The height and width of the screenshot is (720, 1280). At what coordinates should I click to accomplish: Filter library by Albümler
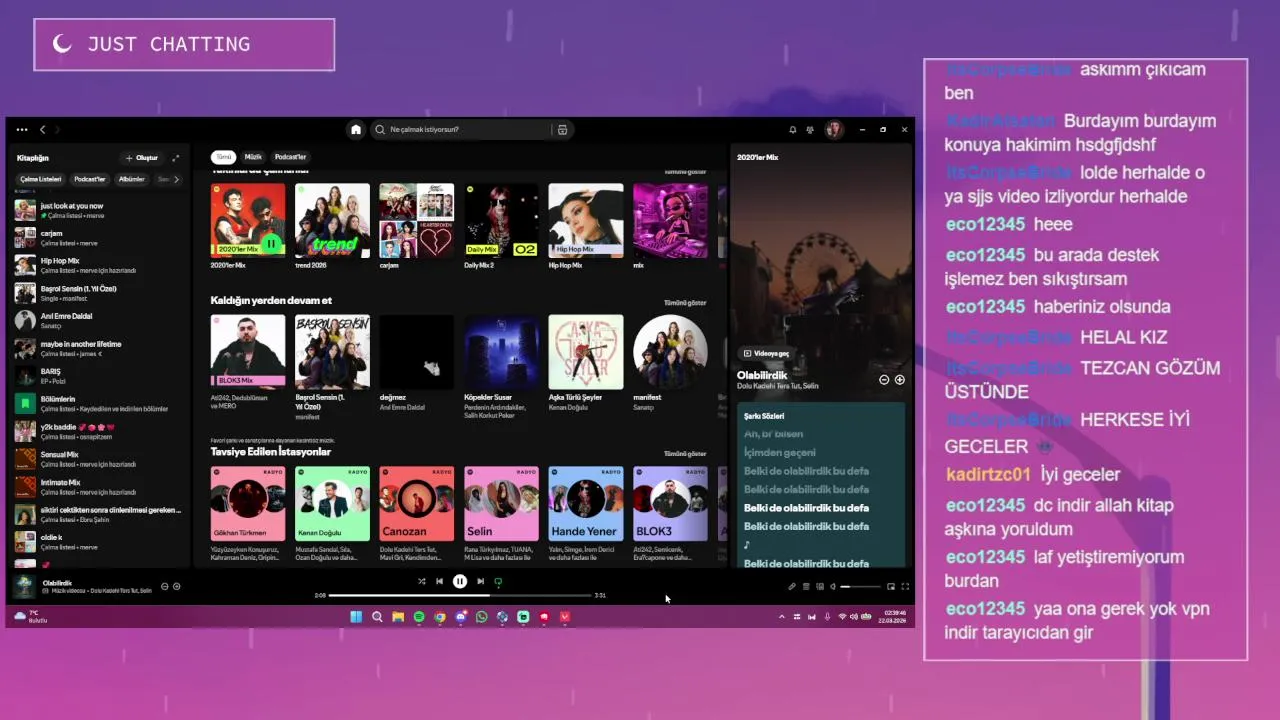pos(132,179)
